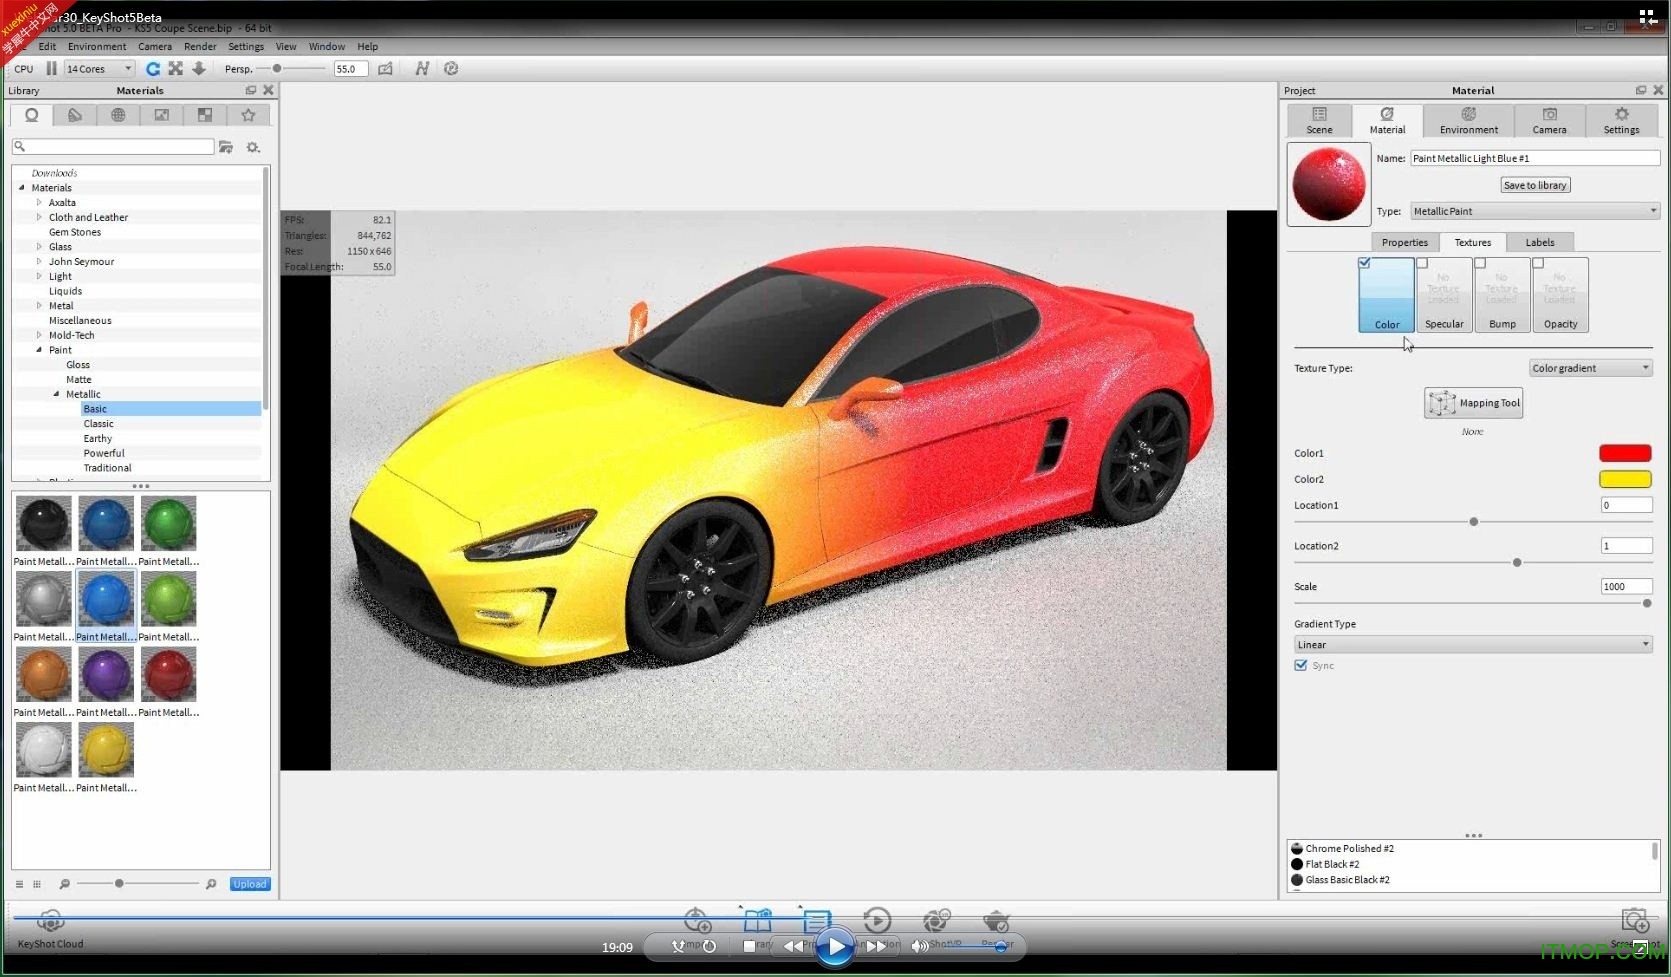Select the yellow Paint Metallic thumbnail
This screenshot has width=1671, height=977.
(x=106, y=750)
